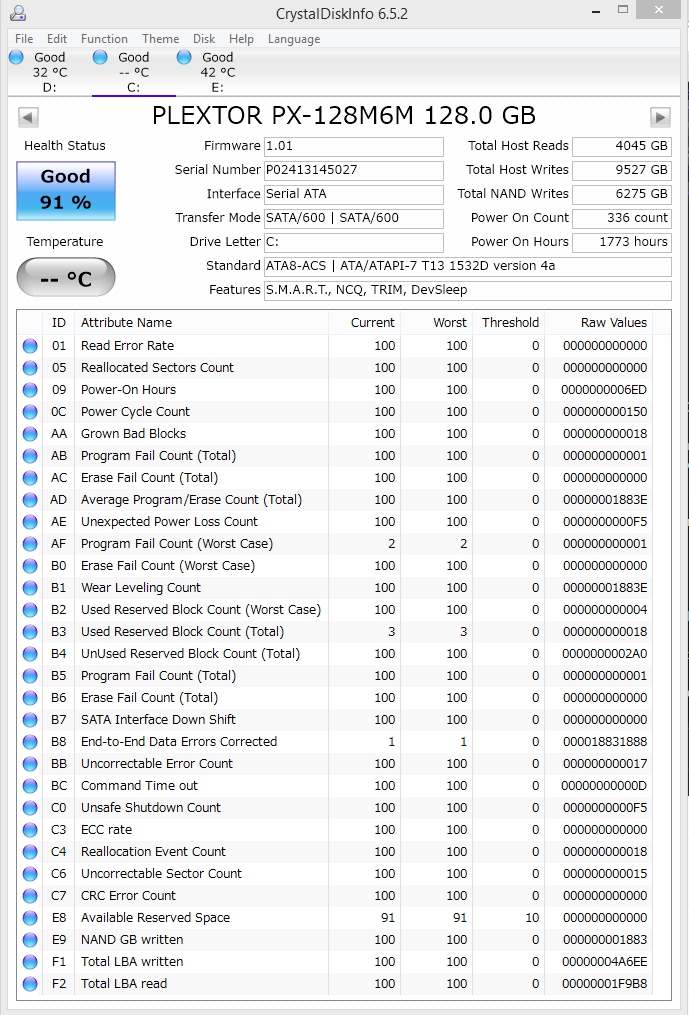
Task: Select the Average Program/Erase Count (Total) row
Action: coord(335,500)
